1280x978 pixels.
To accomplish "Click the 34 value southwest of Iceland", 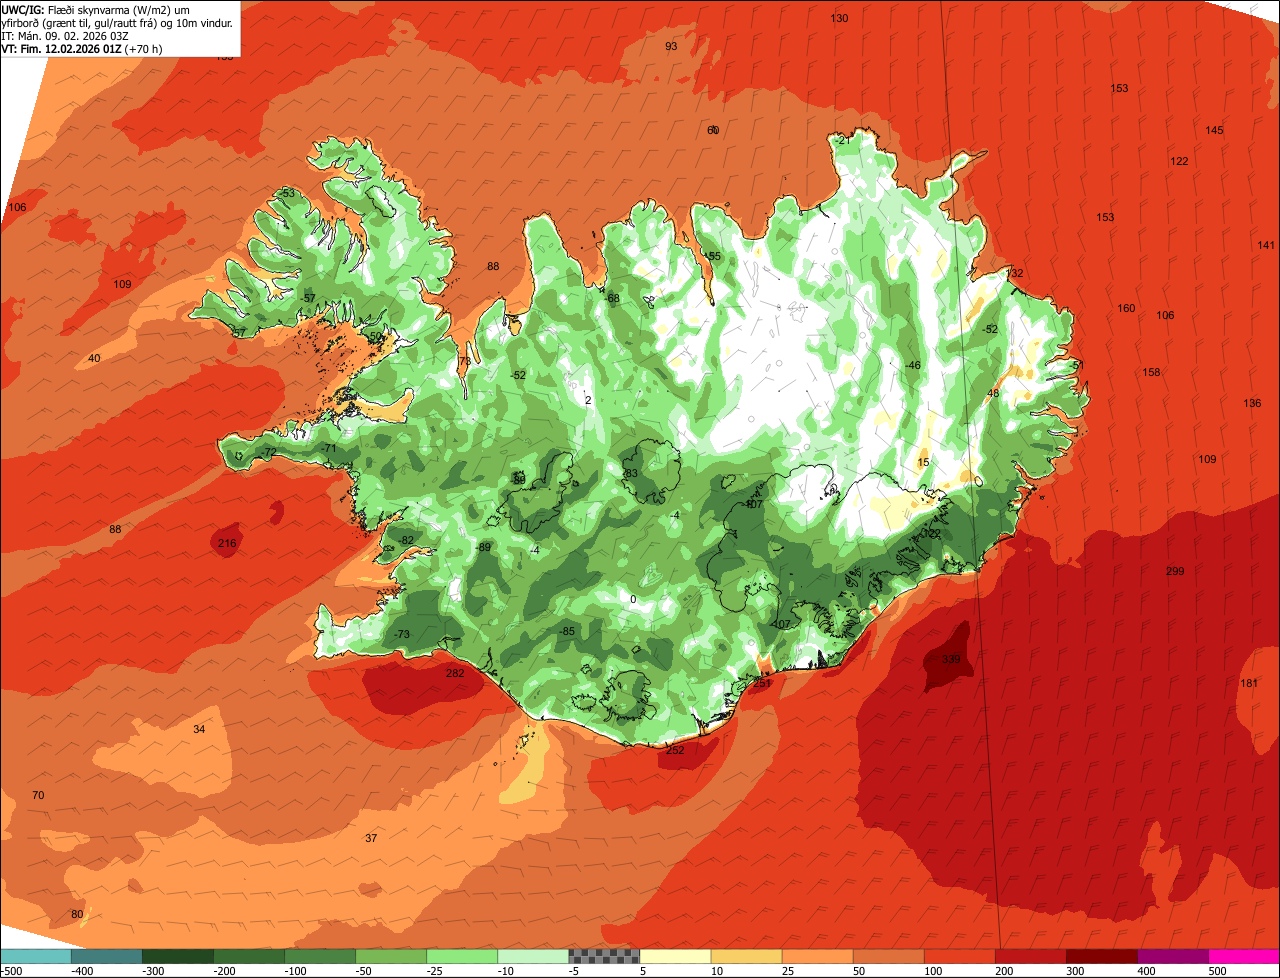I will coord(199,730).
